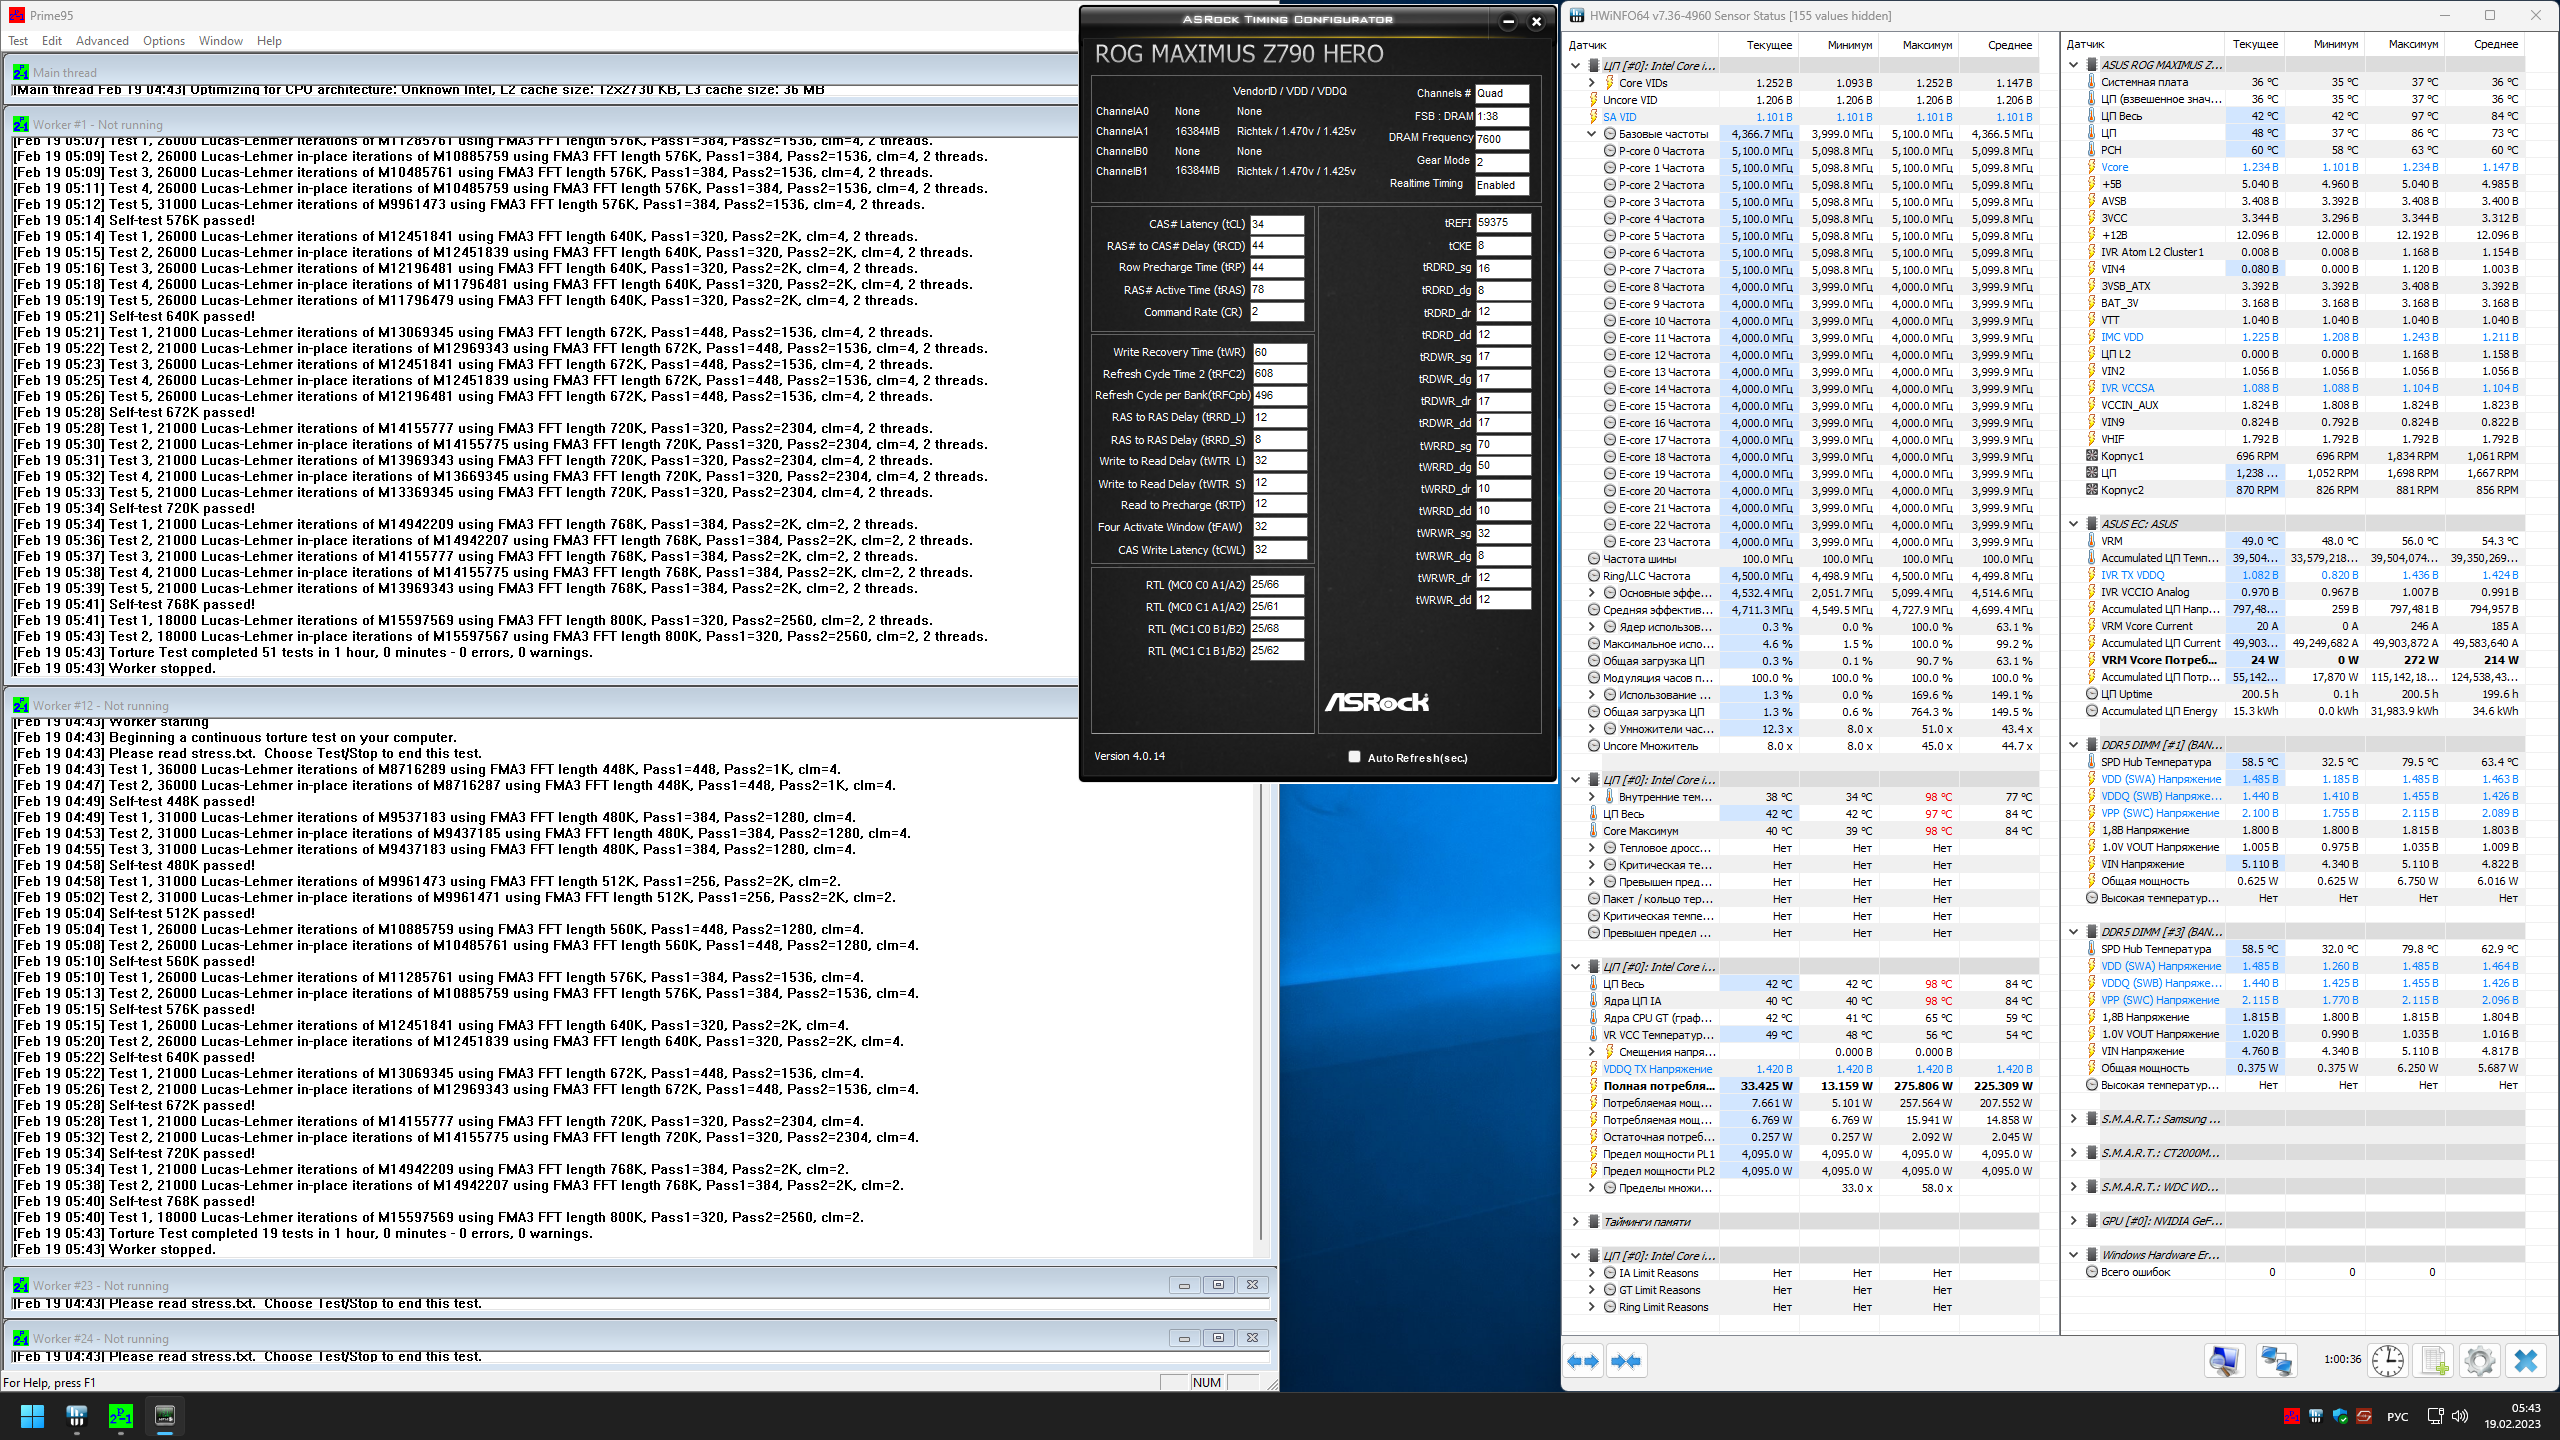Expand IA Limit Reasons tree item
2560x1440 pixels.
click(x=1591, y=1273)
